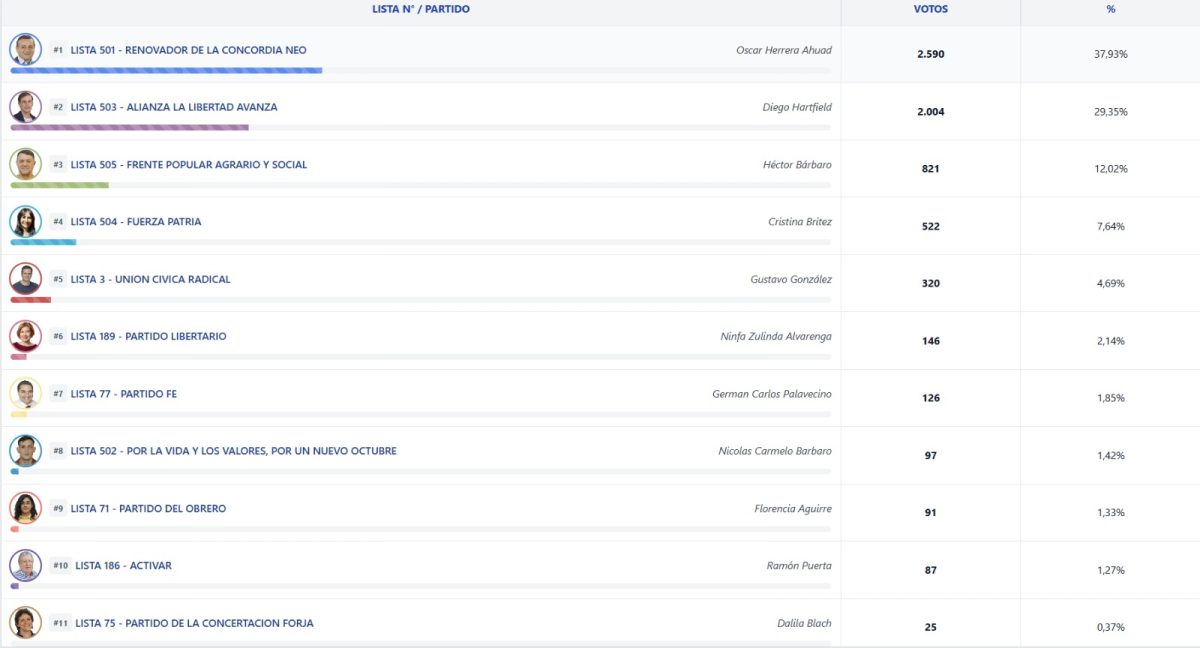Click the % column header
Screen dimensions: 1200x648
click(x=1110, y=9)
